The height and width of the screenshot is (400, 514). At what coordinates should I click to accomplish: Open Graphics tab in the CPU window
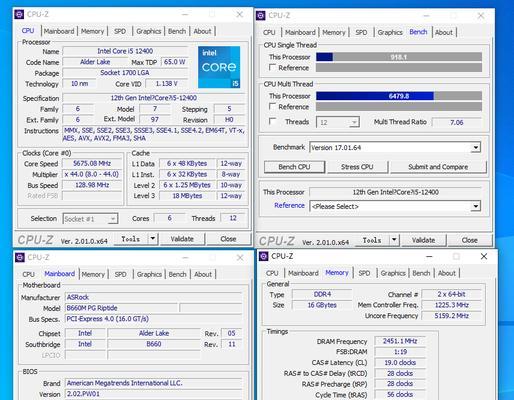(x=149, y=31)
